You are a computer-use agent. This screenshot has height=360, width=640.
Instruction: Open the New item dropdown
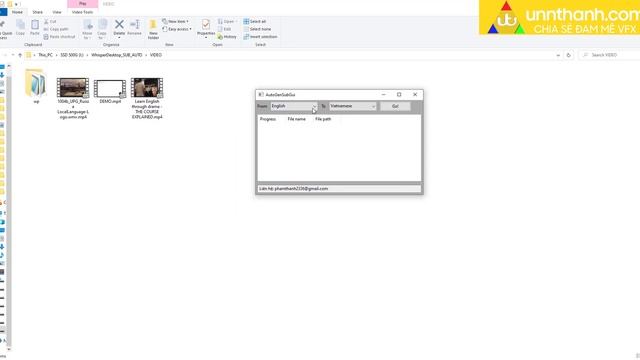click(176, 21)
